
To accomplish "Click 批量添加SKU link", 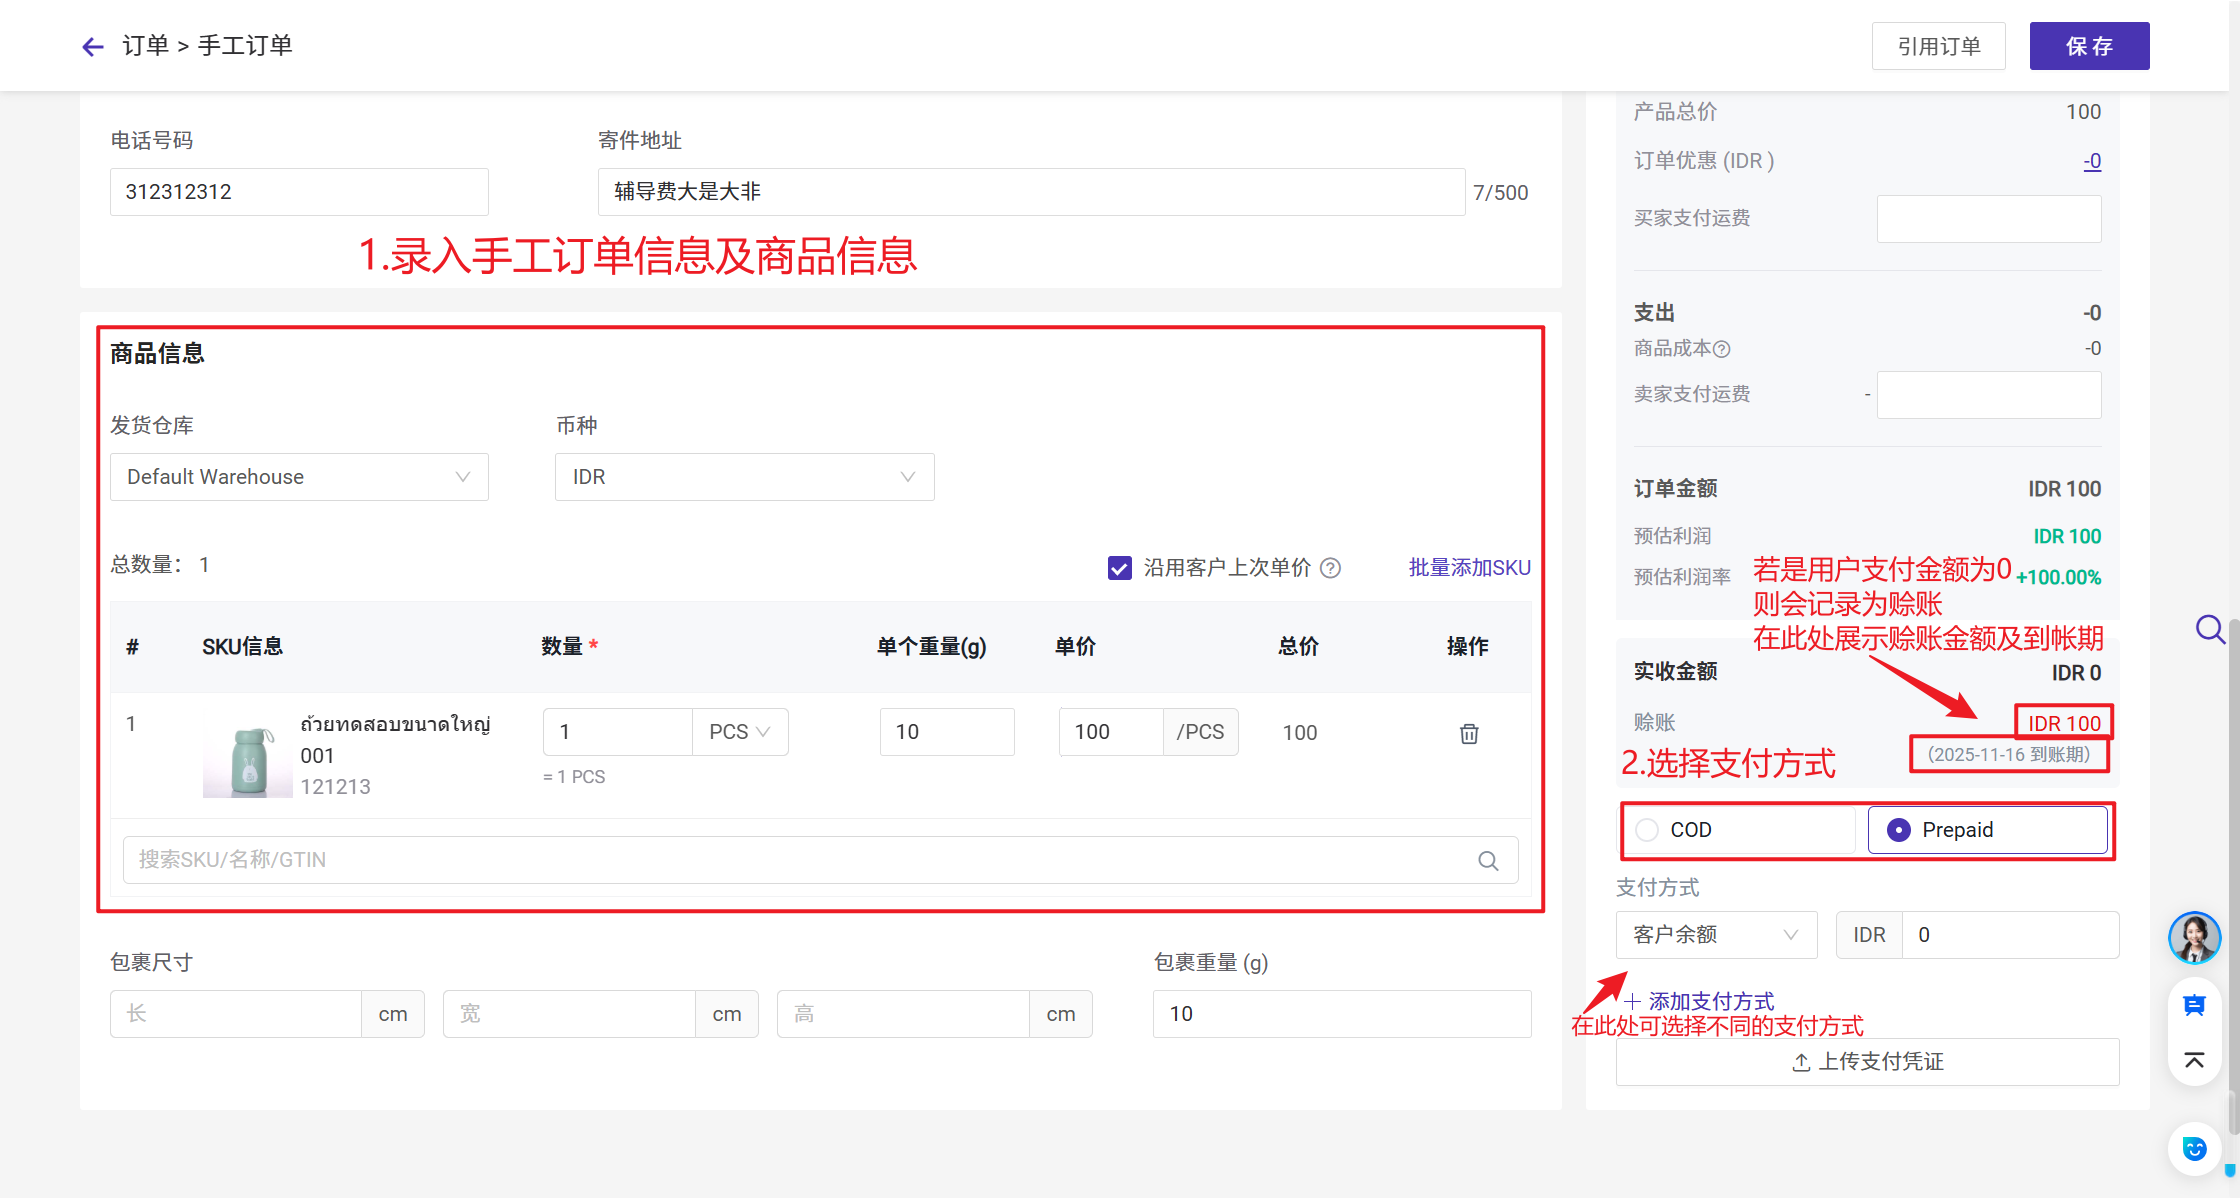I will (x=1469, y=568).
